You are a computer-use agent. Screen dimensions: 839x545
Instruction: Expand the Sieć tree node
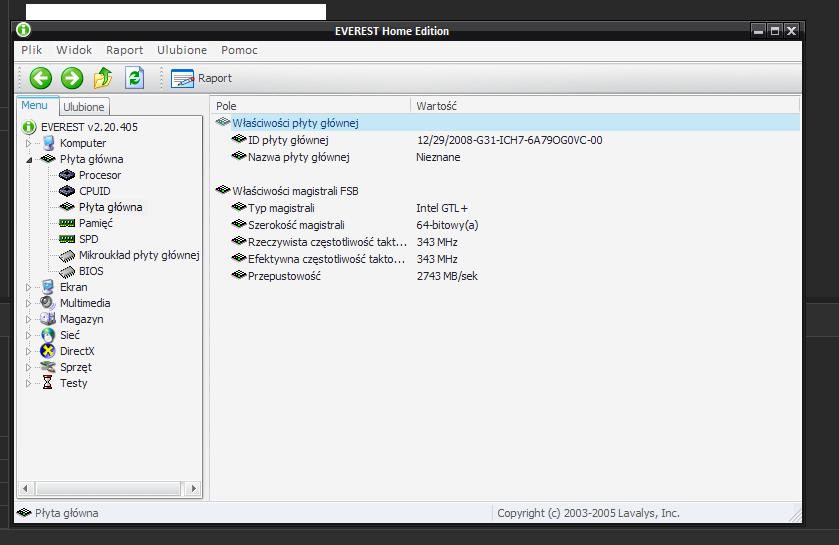coord(28,335)
